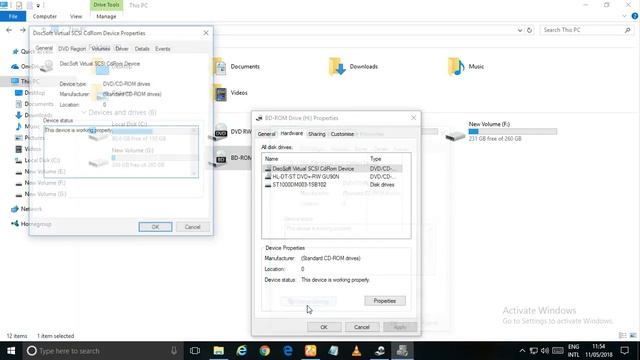
Task: Click the Forward navigation arrow
Action: pos(23,30)
